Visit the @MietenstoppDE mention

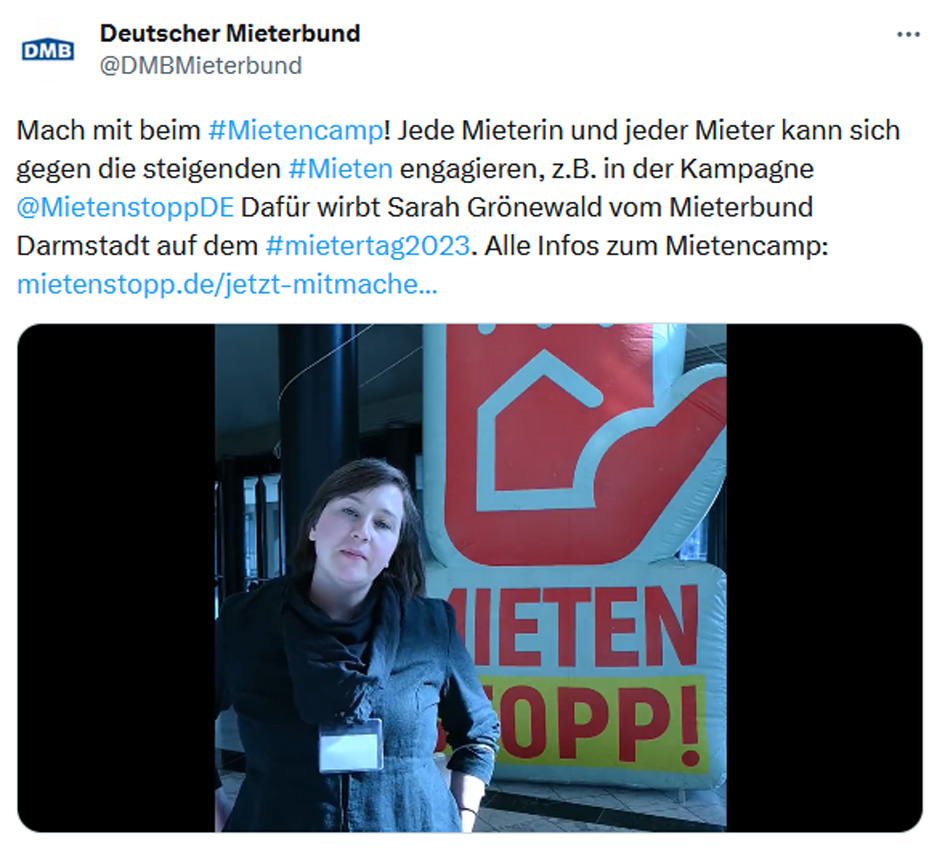pyautogui.click(x=125, y=207)
